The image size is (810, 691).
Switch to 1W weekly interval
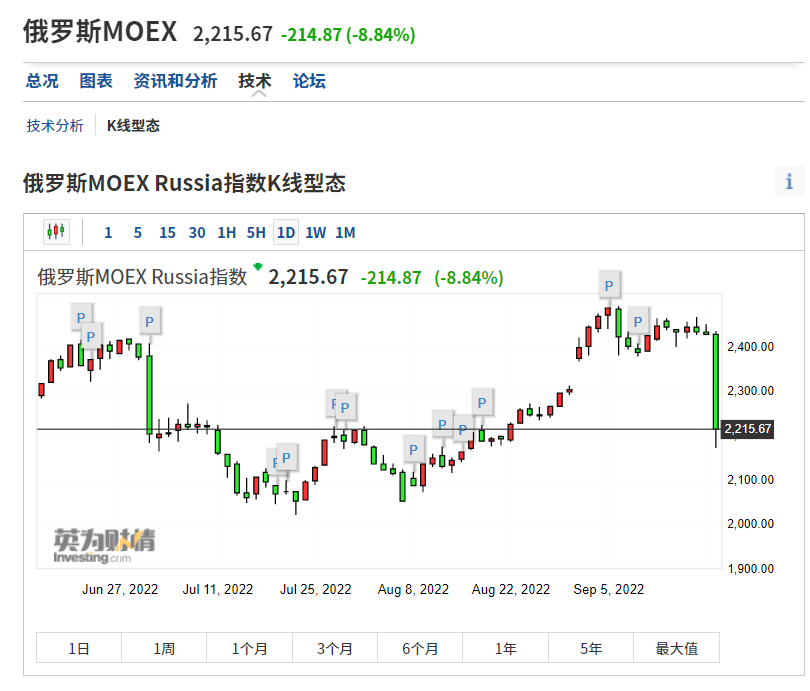pos(315,233)
